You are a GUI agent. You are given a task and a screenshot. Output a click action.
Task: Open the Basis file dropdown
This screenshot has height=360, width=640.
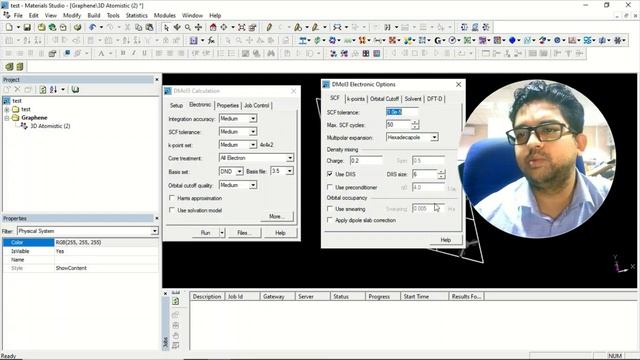point(290,171)
